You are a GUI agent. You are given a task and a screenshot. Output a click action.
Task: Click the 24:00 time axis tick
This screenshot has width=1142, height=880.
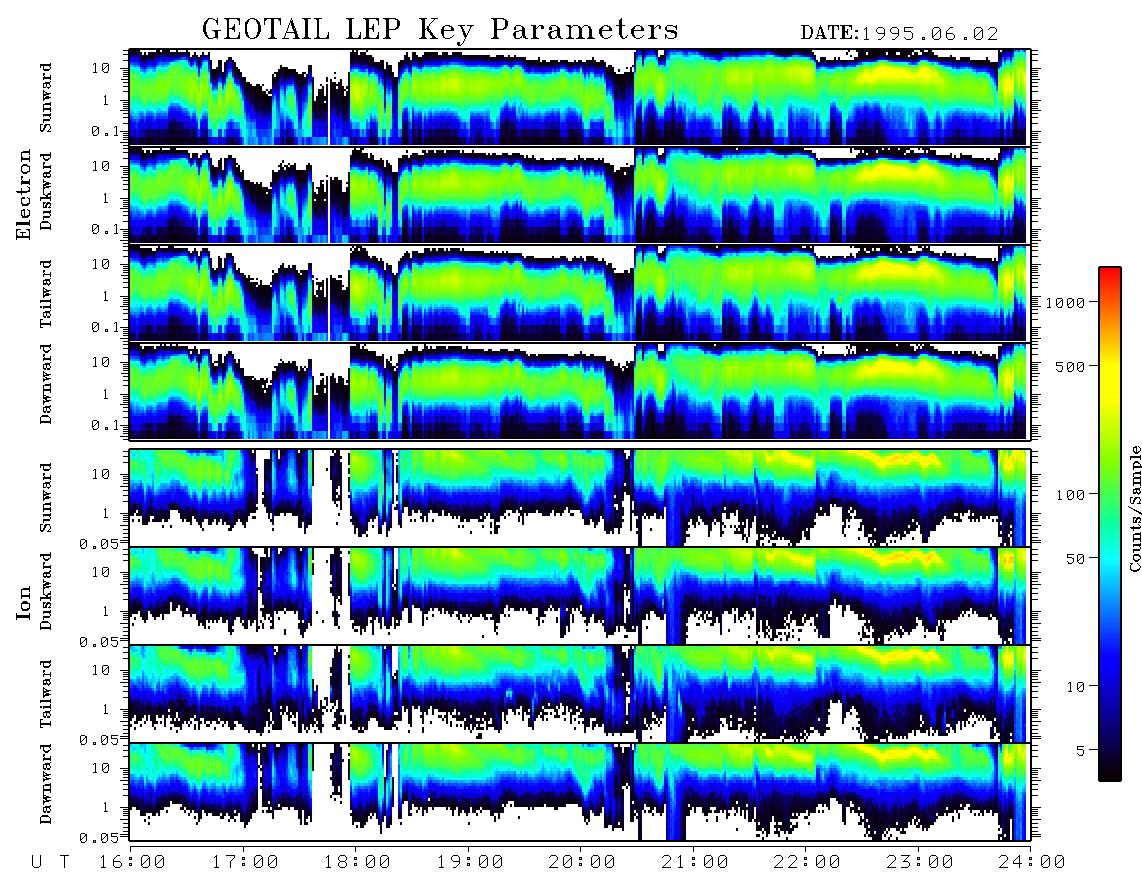click(1031, 863)
